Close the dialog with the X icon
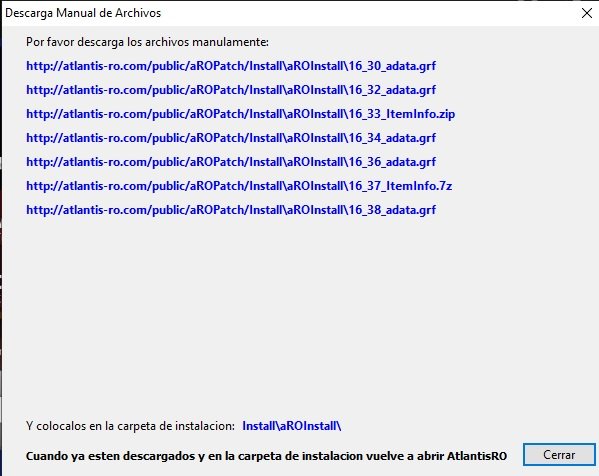 [x=586, y=13]
